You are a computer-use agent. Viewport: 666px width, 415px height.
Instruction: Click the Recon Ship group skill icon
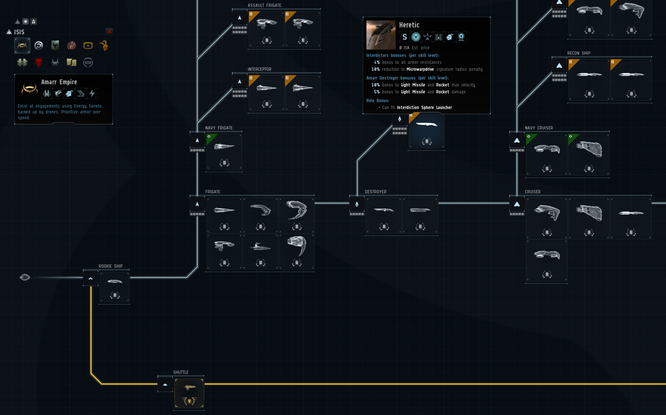[x=559, y=68]
